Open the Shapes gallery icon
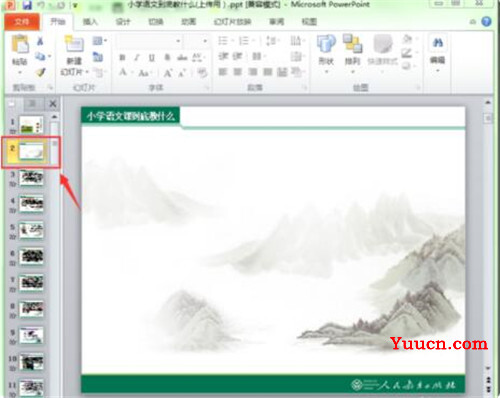The width and height of the screenshot is (500, 398). pyautogui.click(x=326, y=44)
